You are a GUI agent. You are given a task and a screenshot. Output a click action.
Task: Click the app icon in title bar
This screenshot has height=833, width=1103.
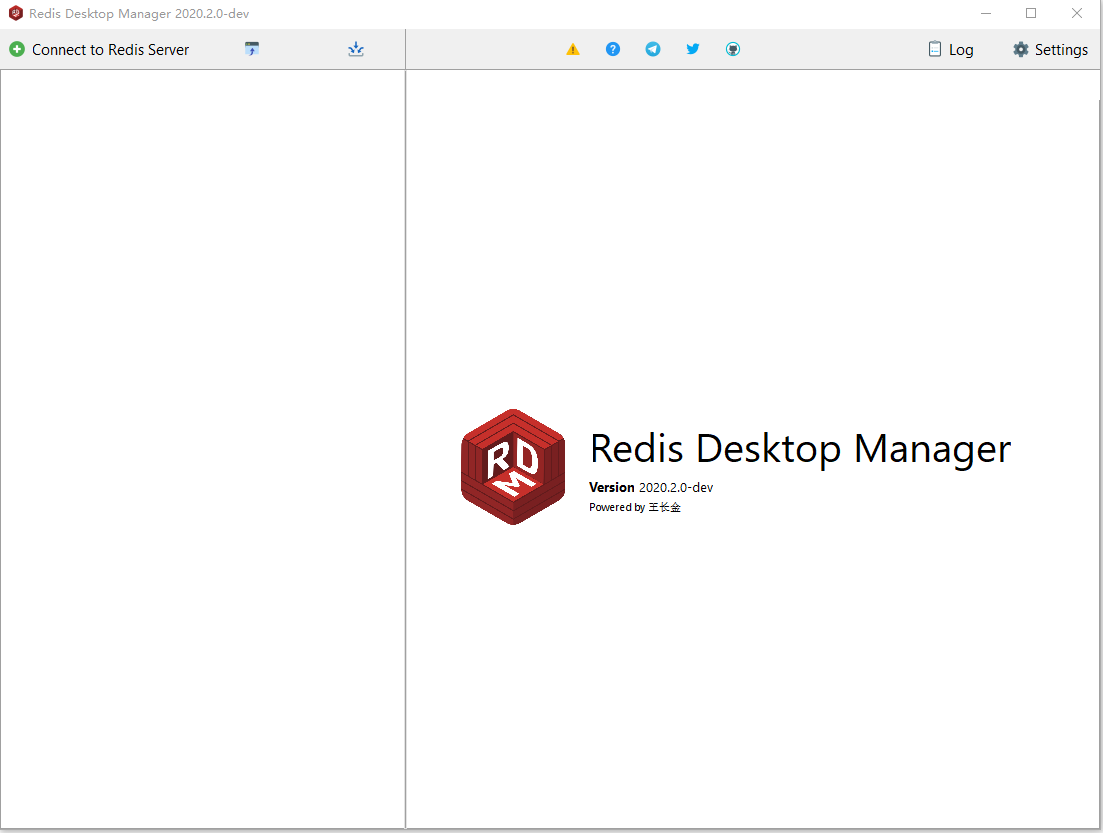click(x=16, y=14)
